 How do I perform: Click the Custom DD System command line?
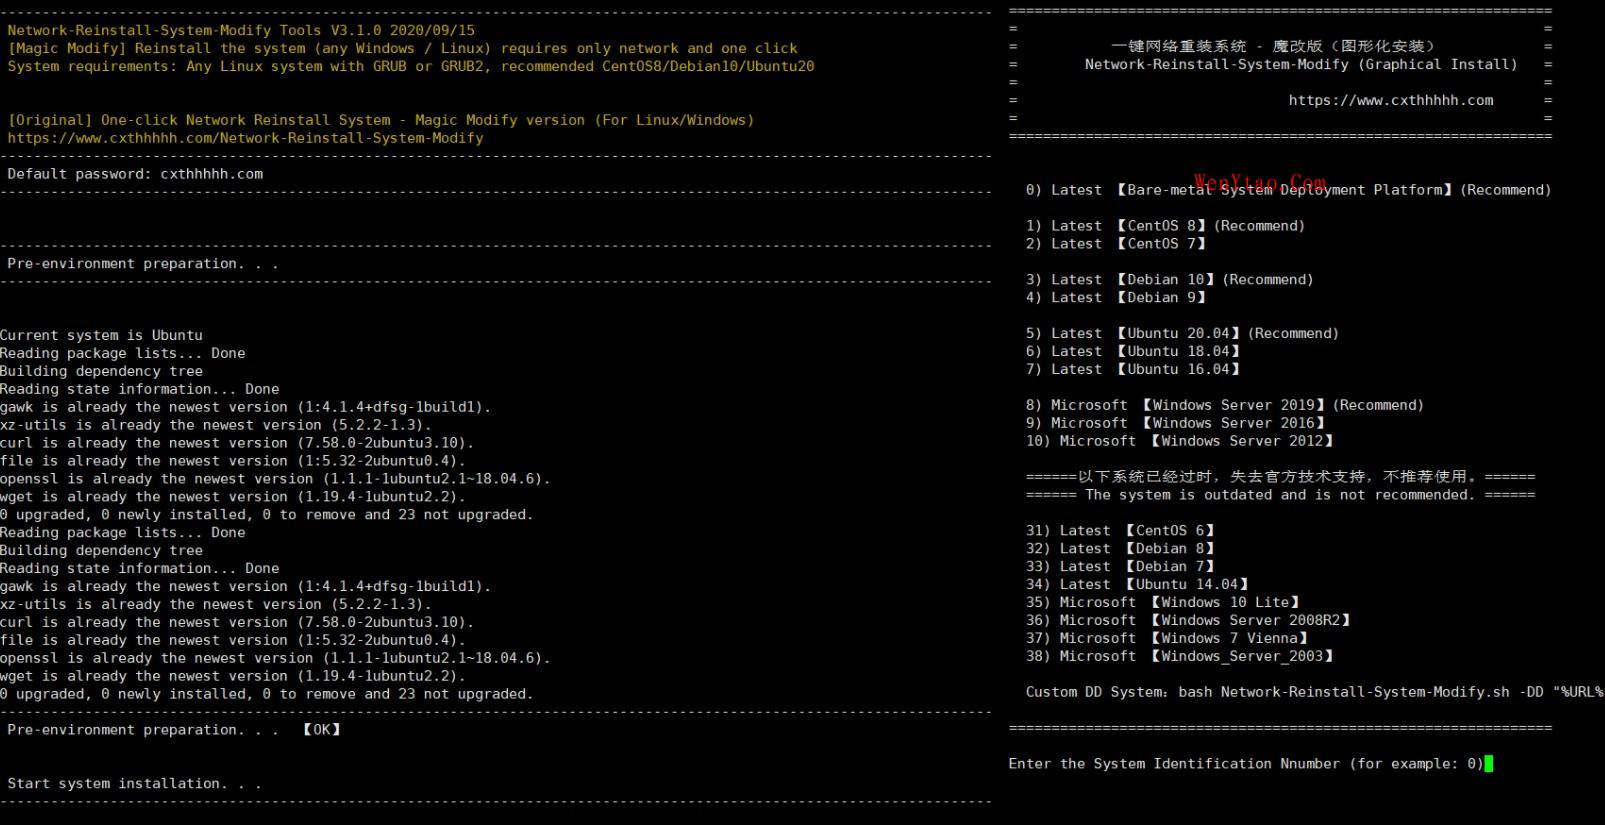1314,692
